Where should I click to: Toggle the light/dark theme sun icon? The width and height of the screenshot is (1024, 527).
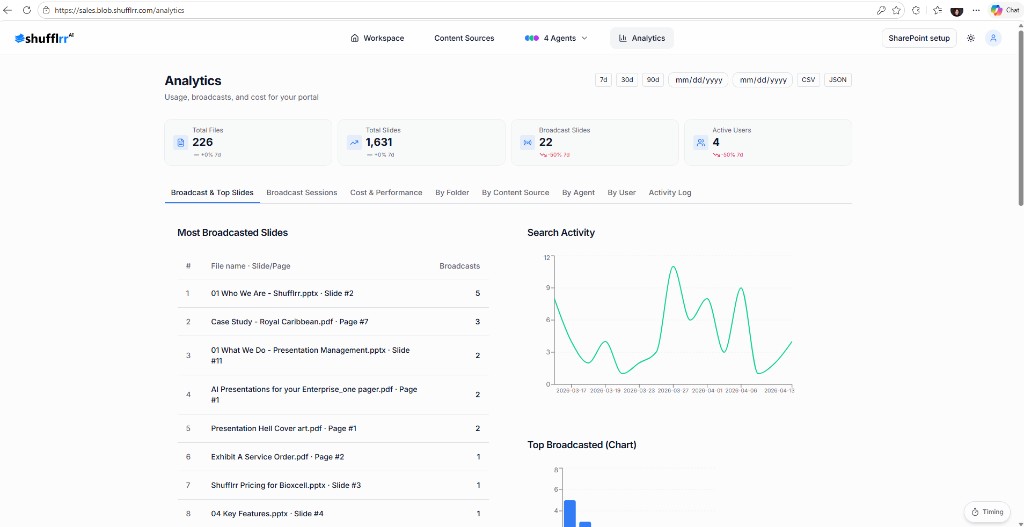tap(971, 38)
